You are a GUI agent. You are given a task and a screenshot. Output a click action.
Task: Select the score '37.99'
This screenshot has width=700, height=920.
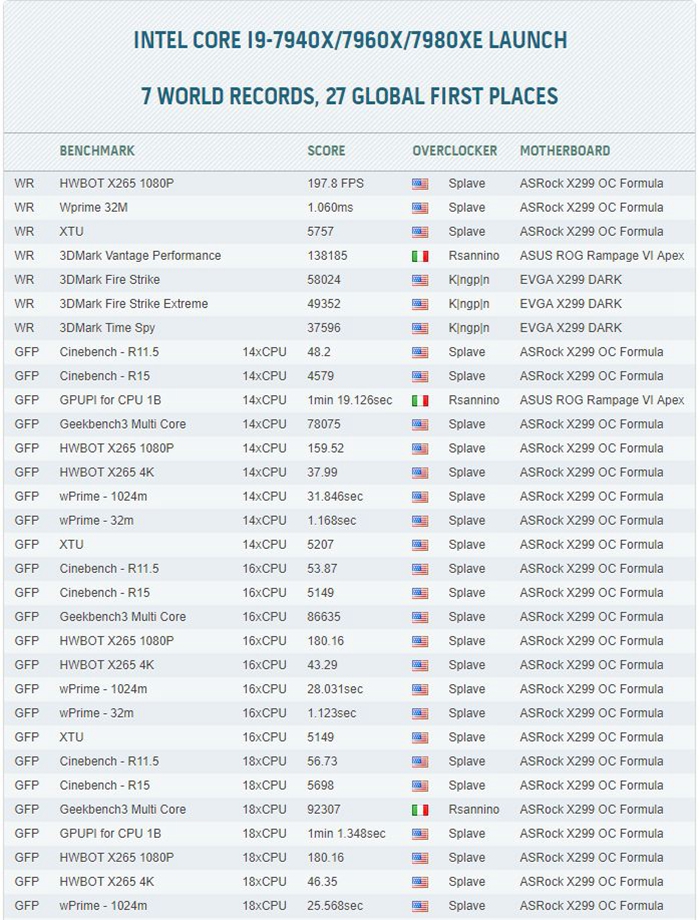[323, 472]
